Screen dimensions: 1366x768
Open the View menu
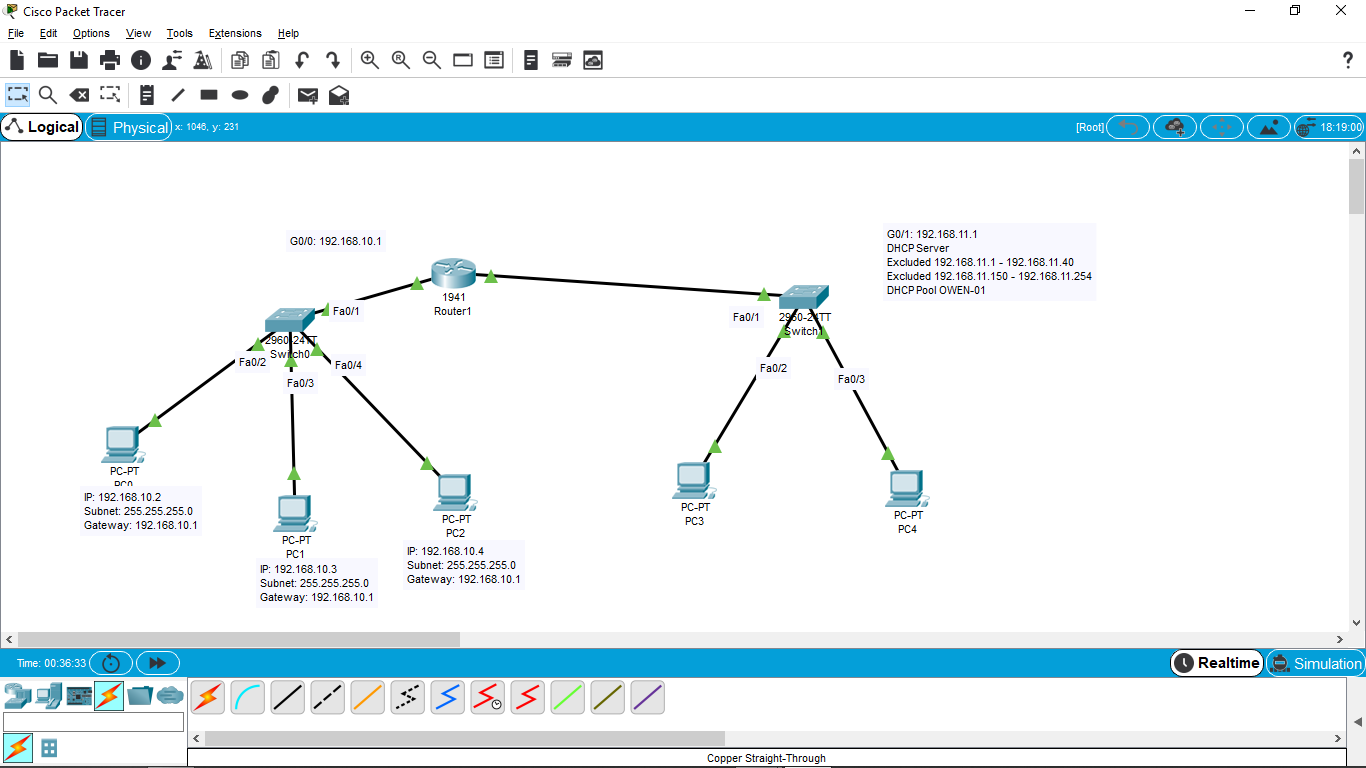pos(139,33)
